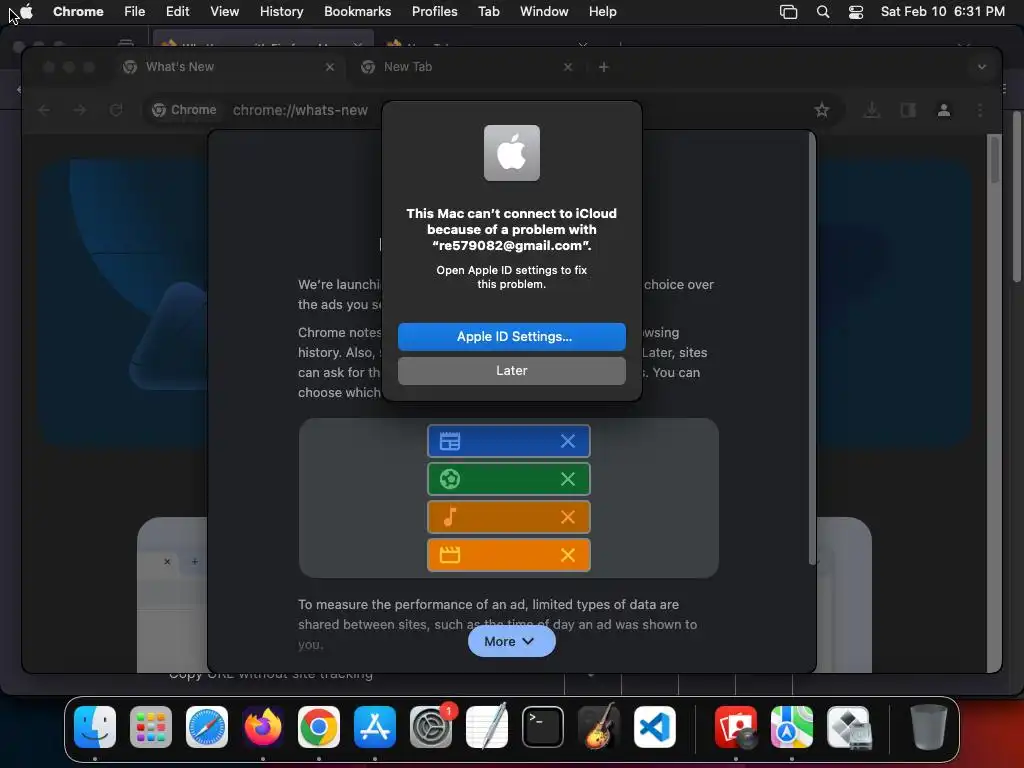
Task: Open the Chrome profile avatar
Action: 944,110
